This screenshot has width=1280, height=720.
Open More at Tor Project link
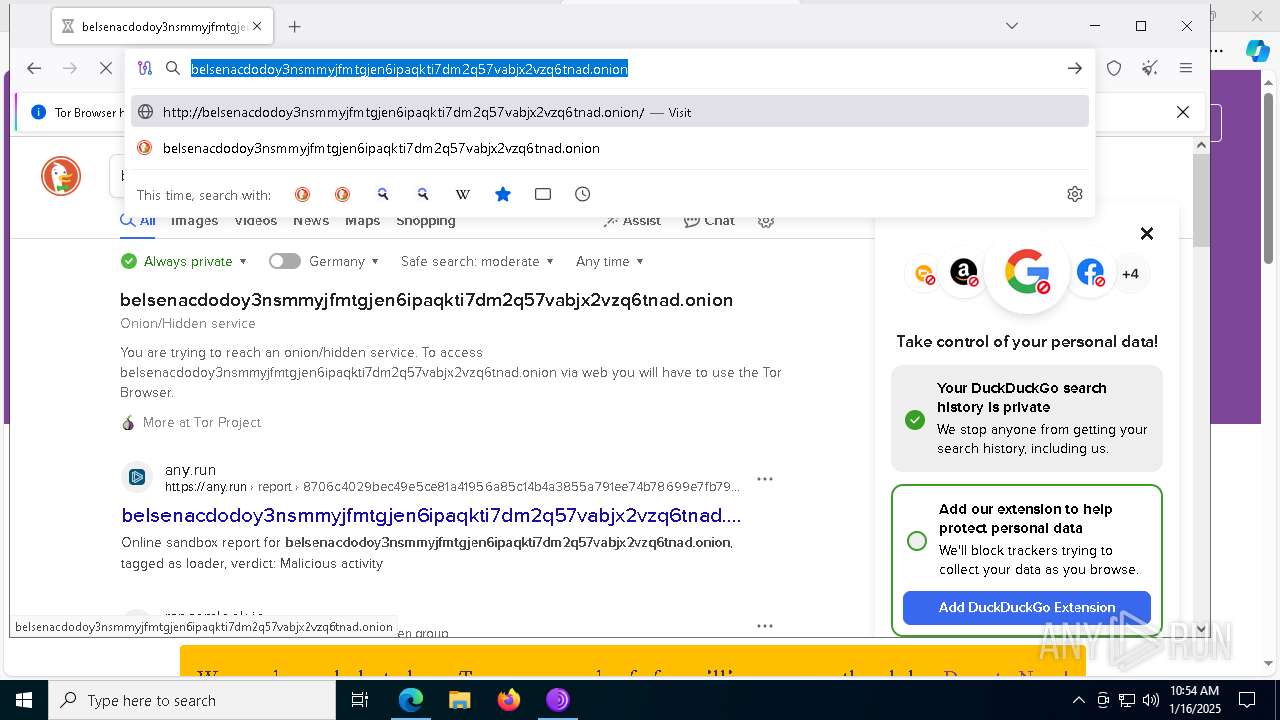pyautogui.click(x=201, y=422)
